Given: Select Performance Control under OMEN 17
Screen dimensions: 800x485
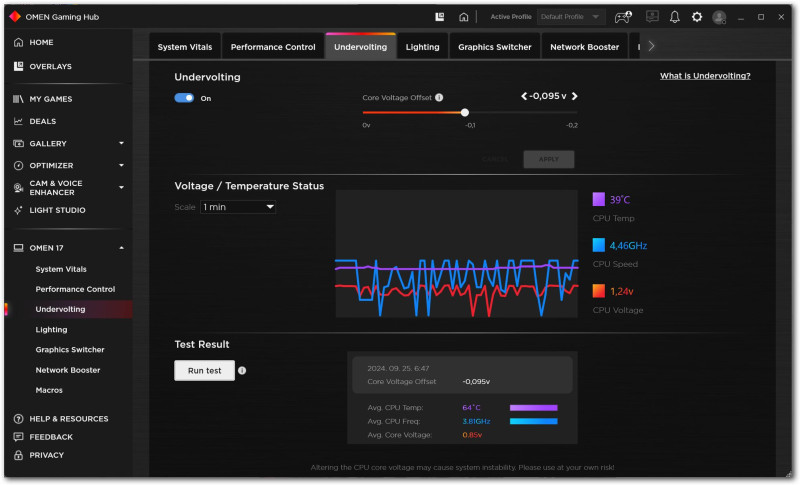Looking at the screenshot, I should click(x=75, y=289).
